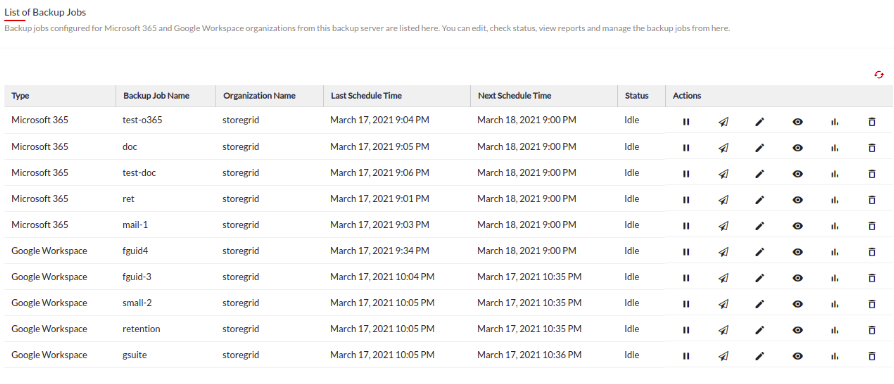
Task: View the gsuite backup job status
Action: 798,356
